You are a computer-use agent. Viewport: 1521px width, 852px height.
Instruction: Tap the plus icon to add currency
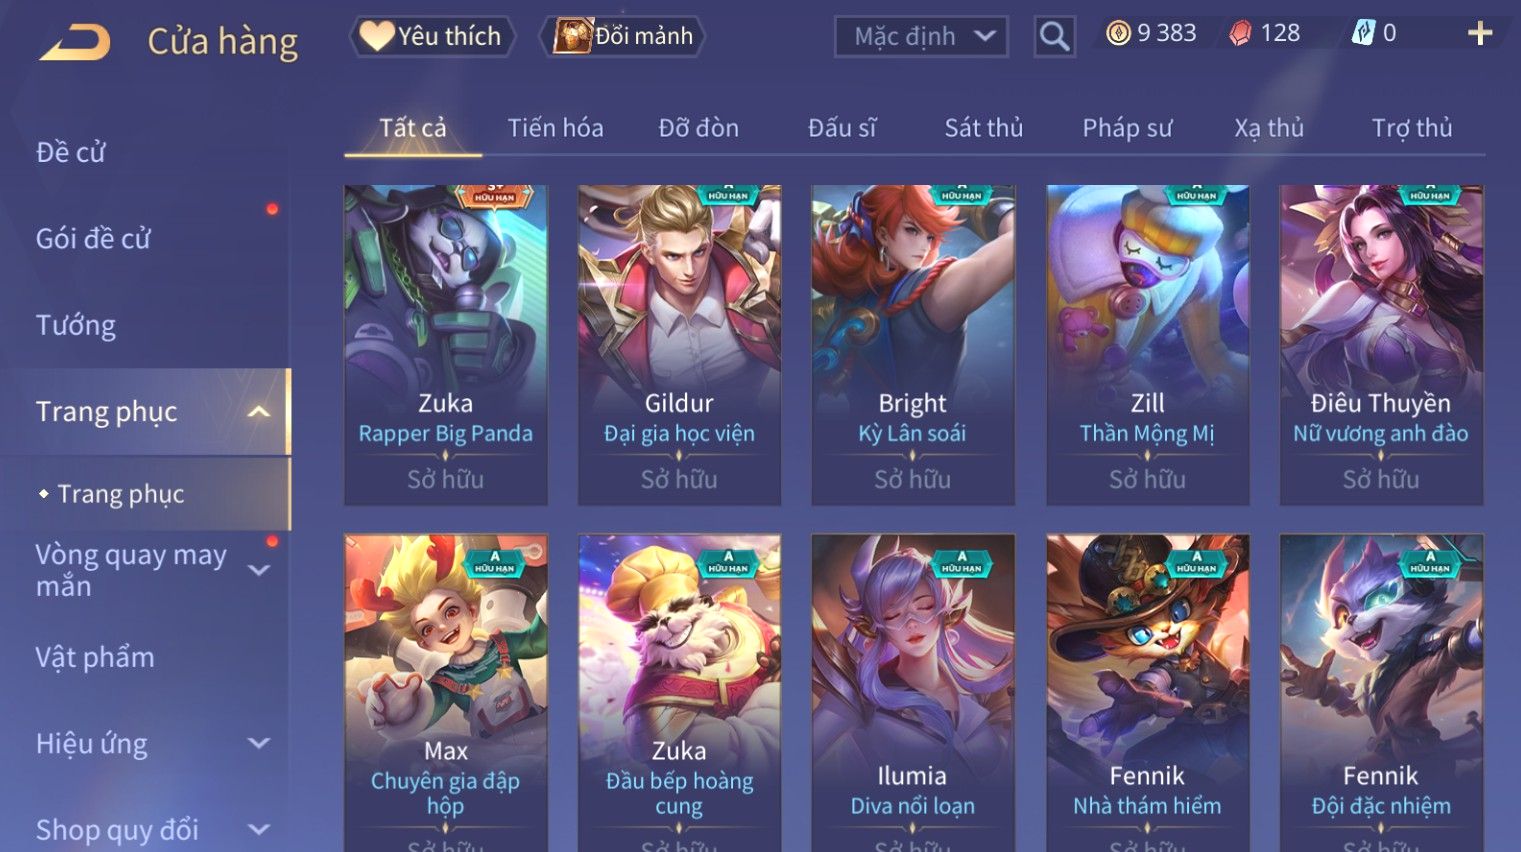[x=1480, y=34]
